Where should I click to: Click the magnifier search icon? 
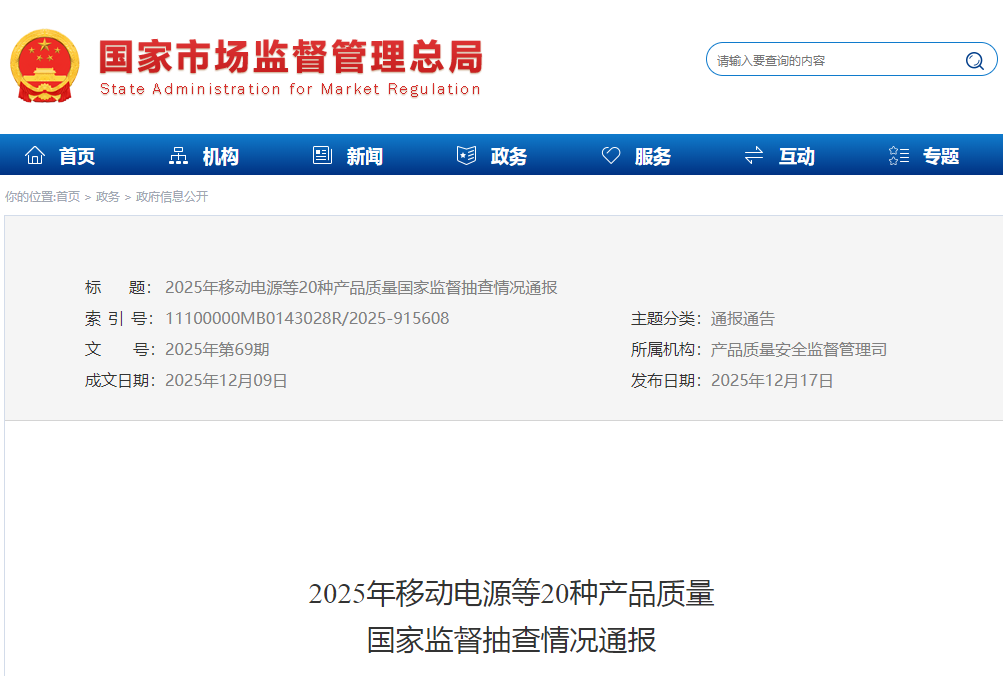[974, 61]
